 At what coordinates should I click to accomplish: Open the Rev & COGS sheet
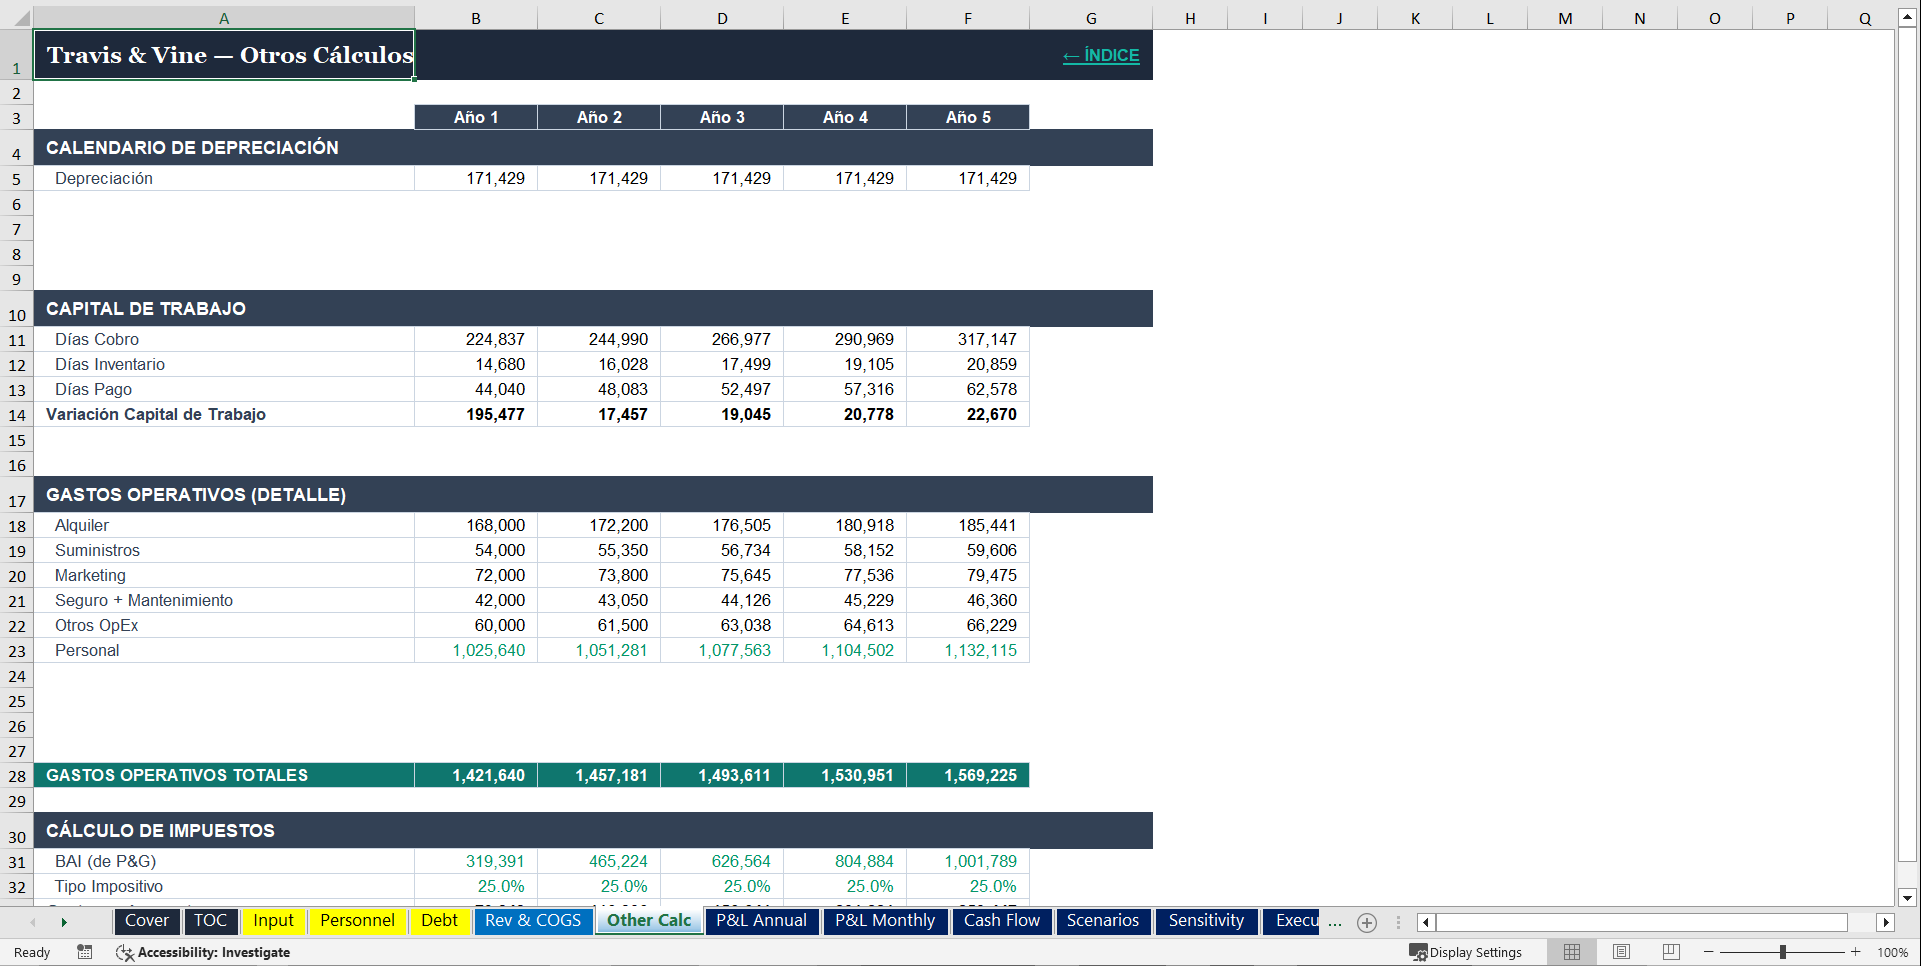click(x=532, y=921)
